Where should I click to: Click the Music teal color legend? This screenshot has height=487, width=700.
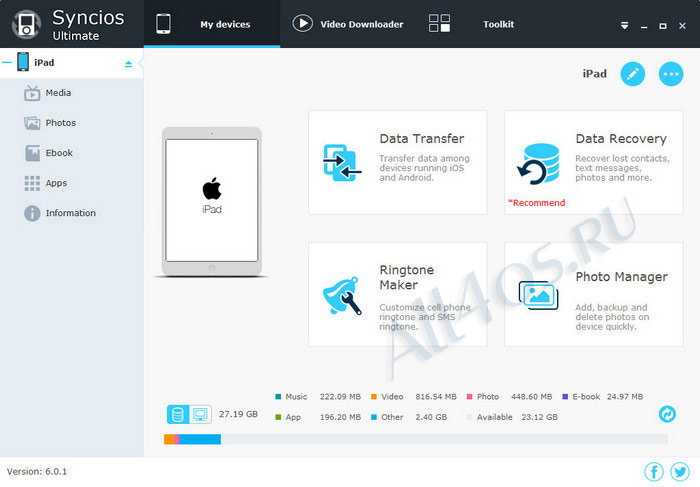tap(278, 396)
